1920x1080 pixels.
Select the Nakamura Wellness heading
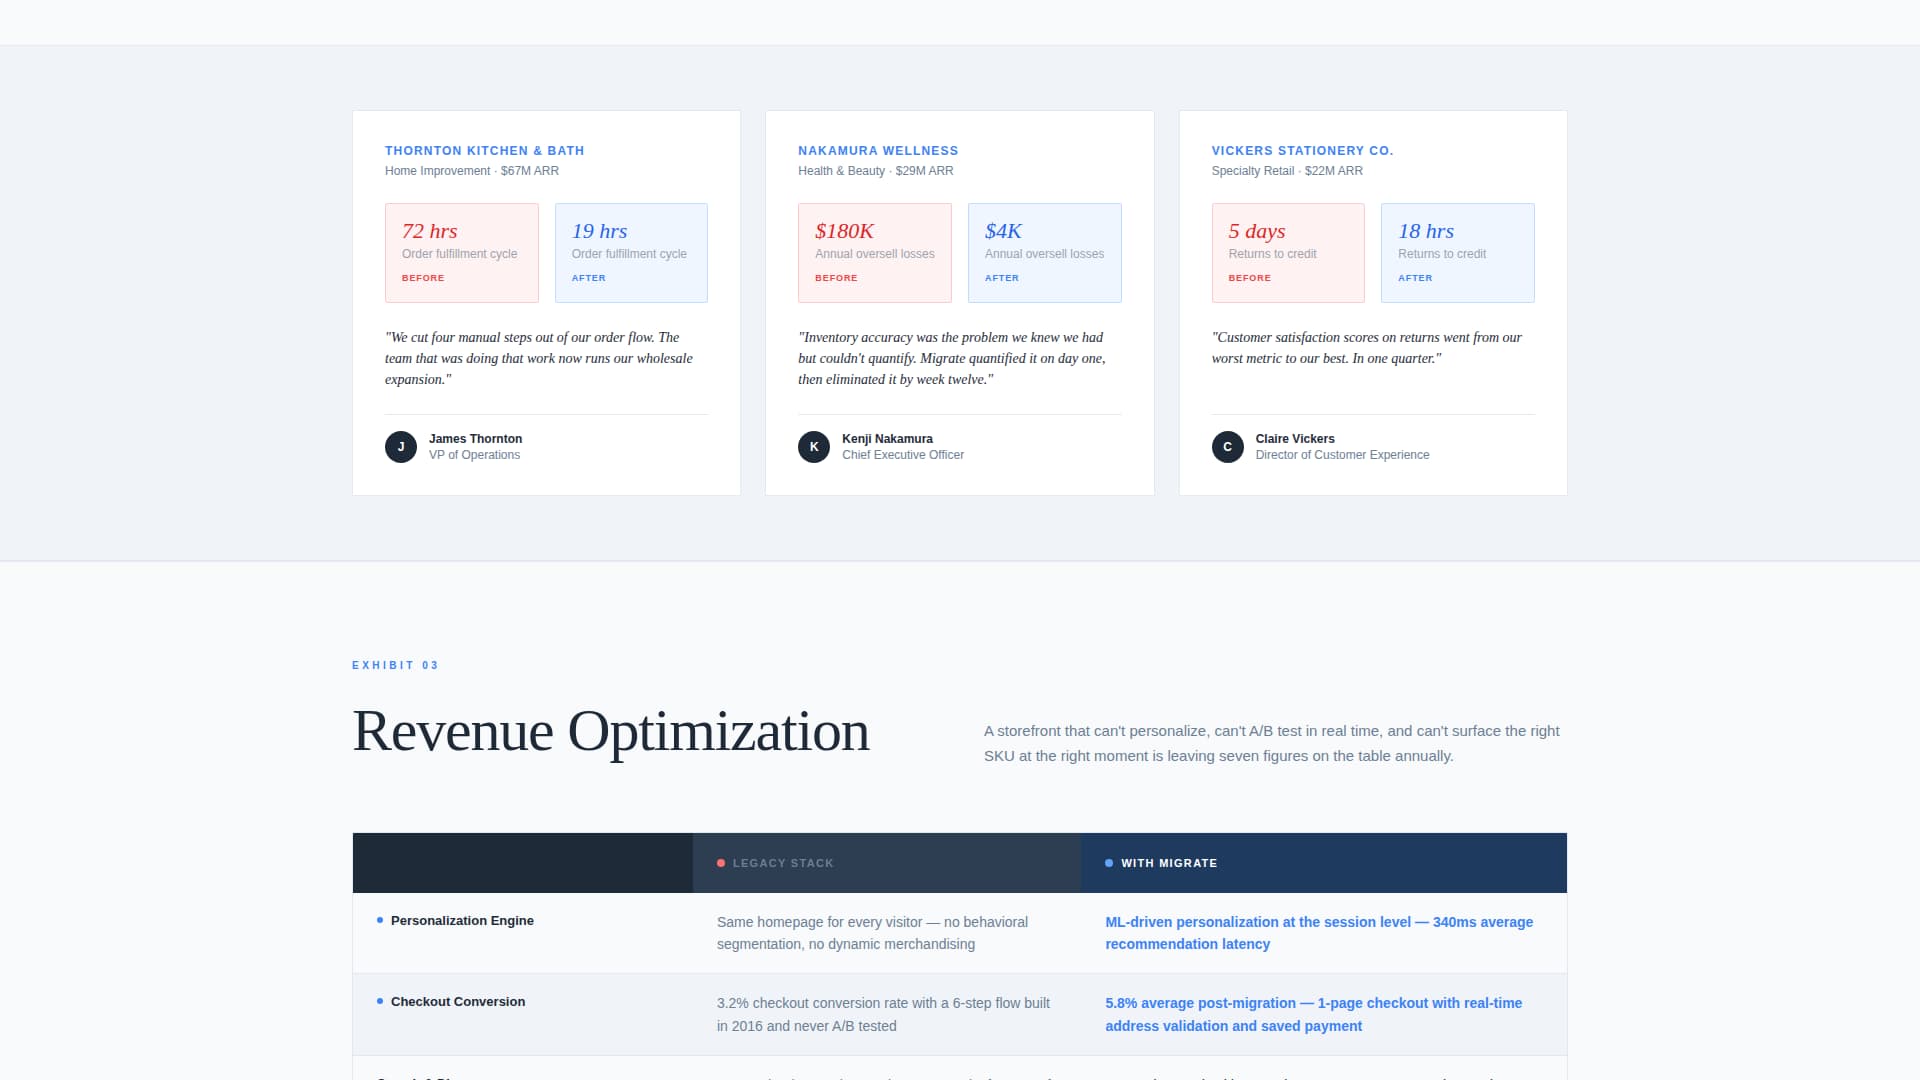click(x=878, y=151)
